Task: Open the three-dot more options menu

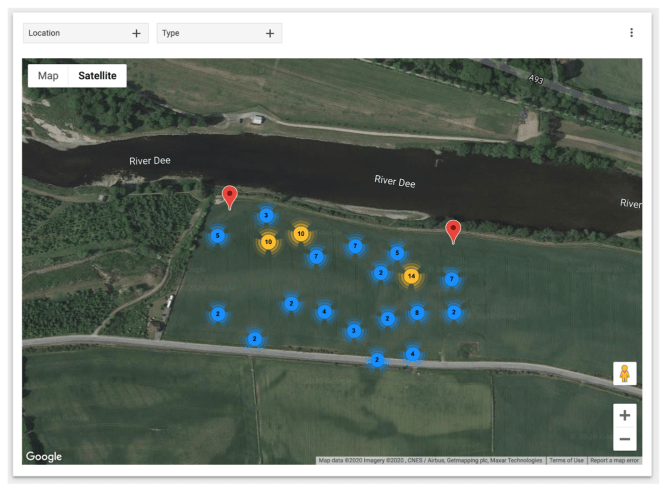Action: (x=631, y=33)
